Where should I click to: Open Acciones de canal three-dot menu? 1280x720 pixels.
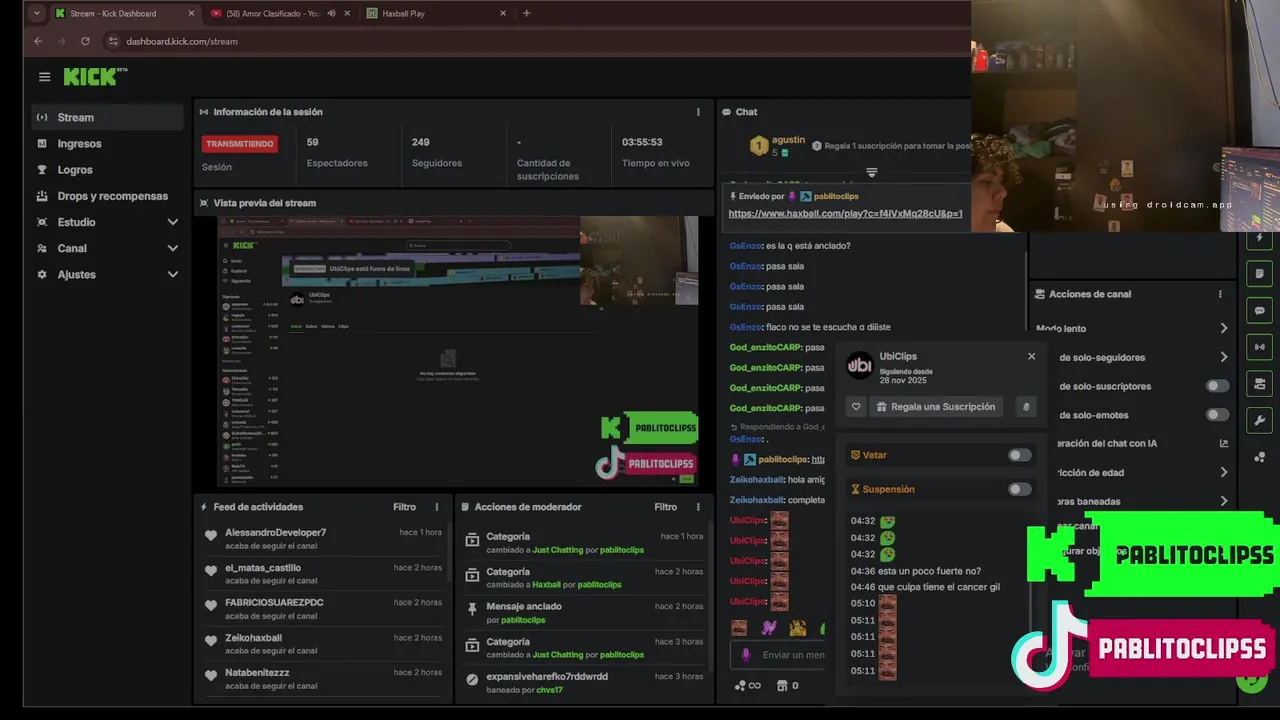[x=1220, y=294]
